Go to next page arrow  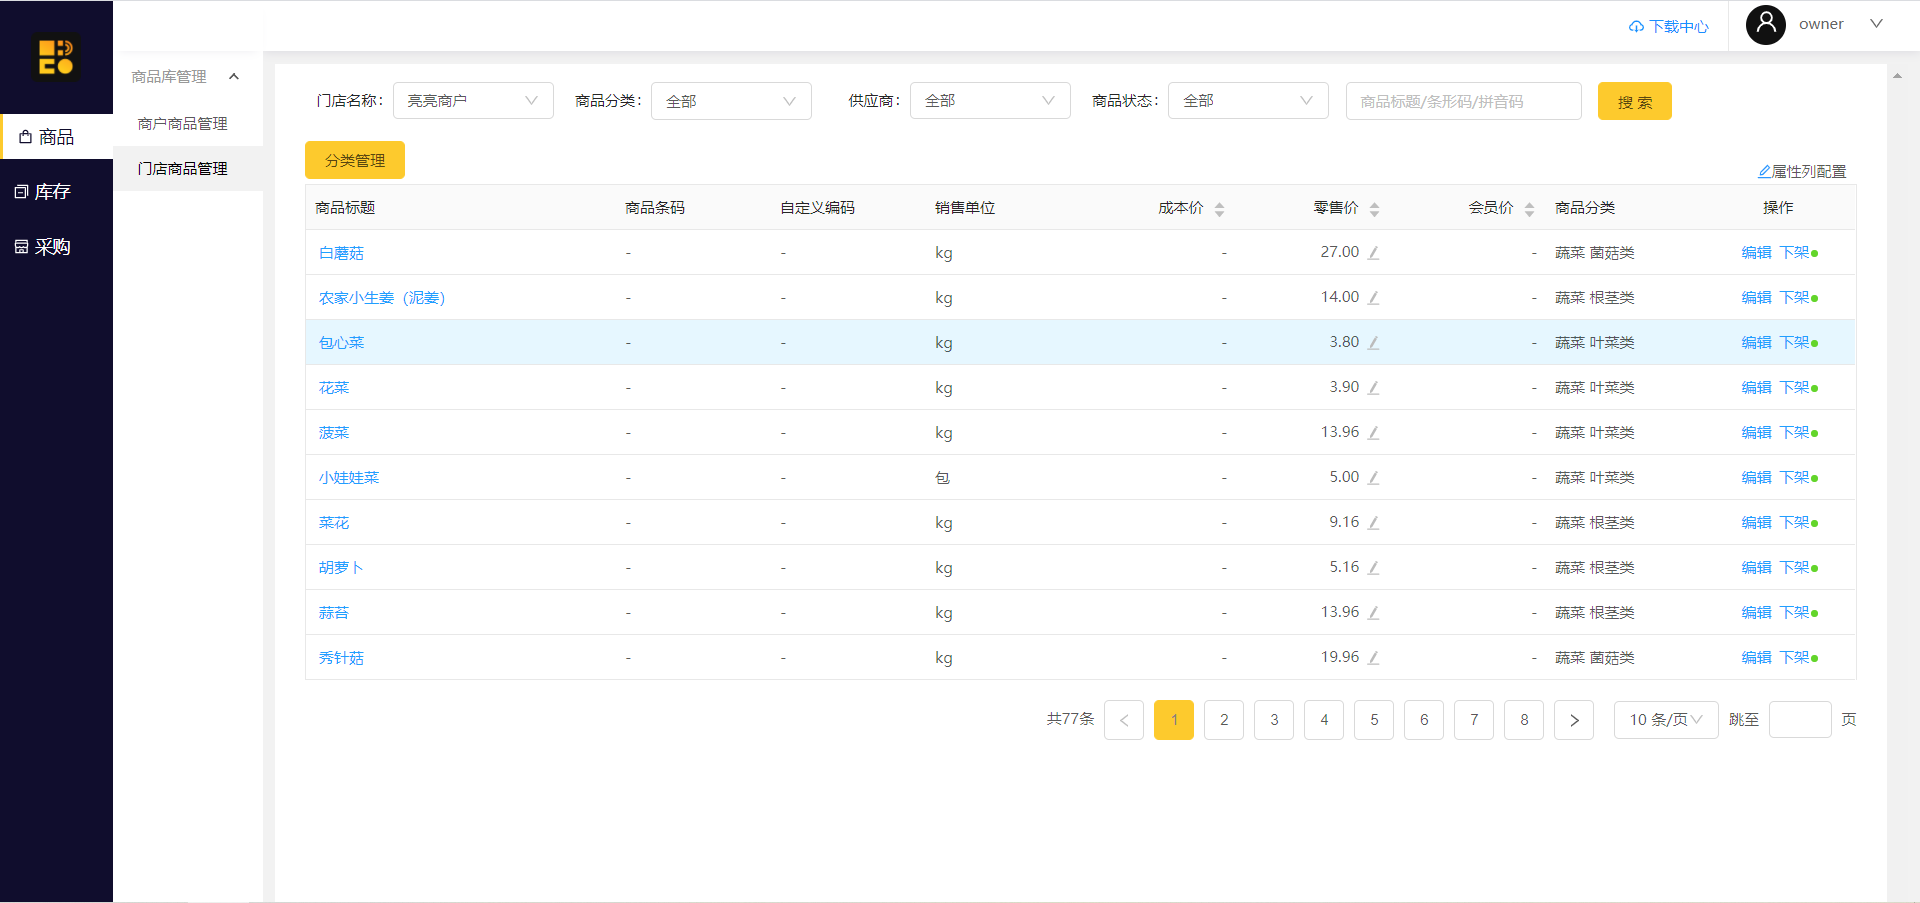coord(1574,720)
